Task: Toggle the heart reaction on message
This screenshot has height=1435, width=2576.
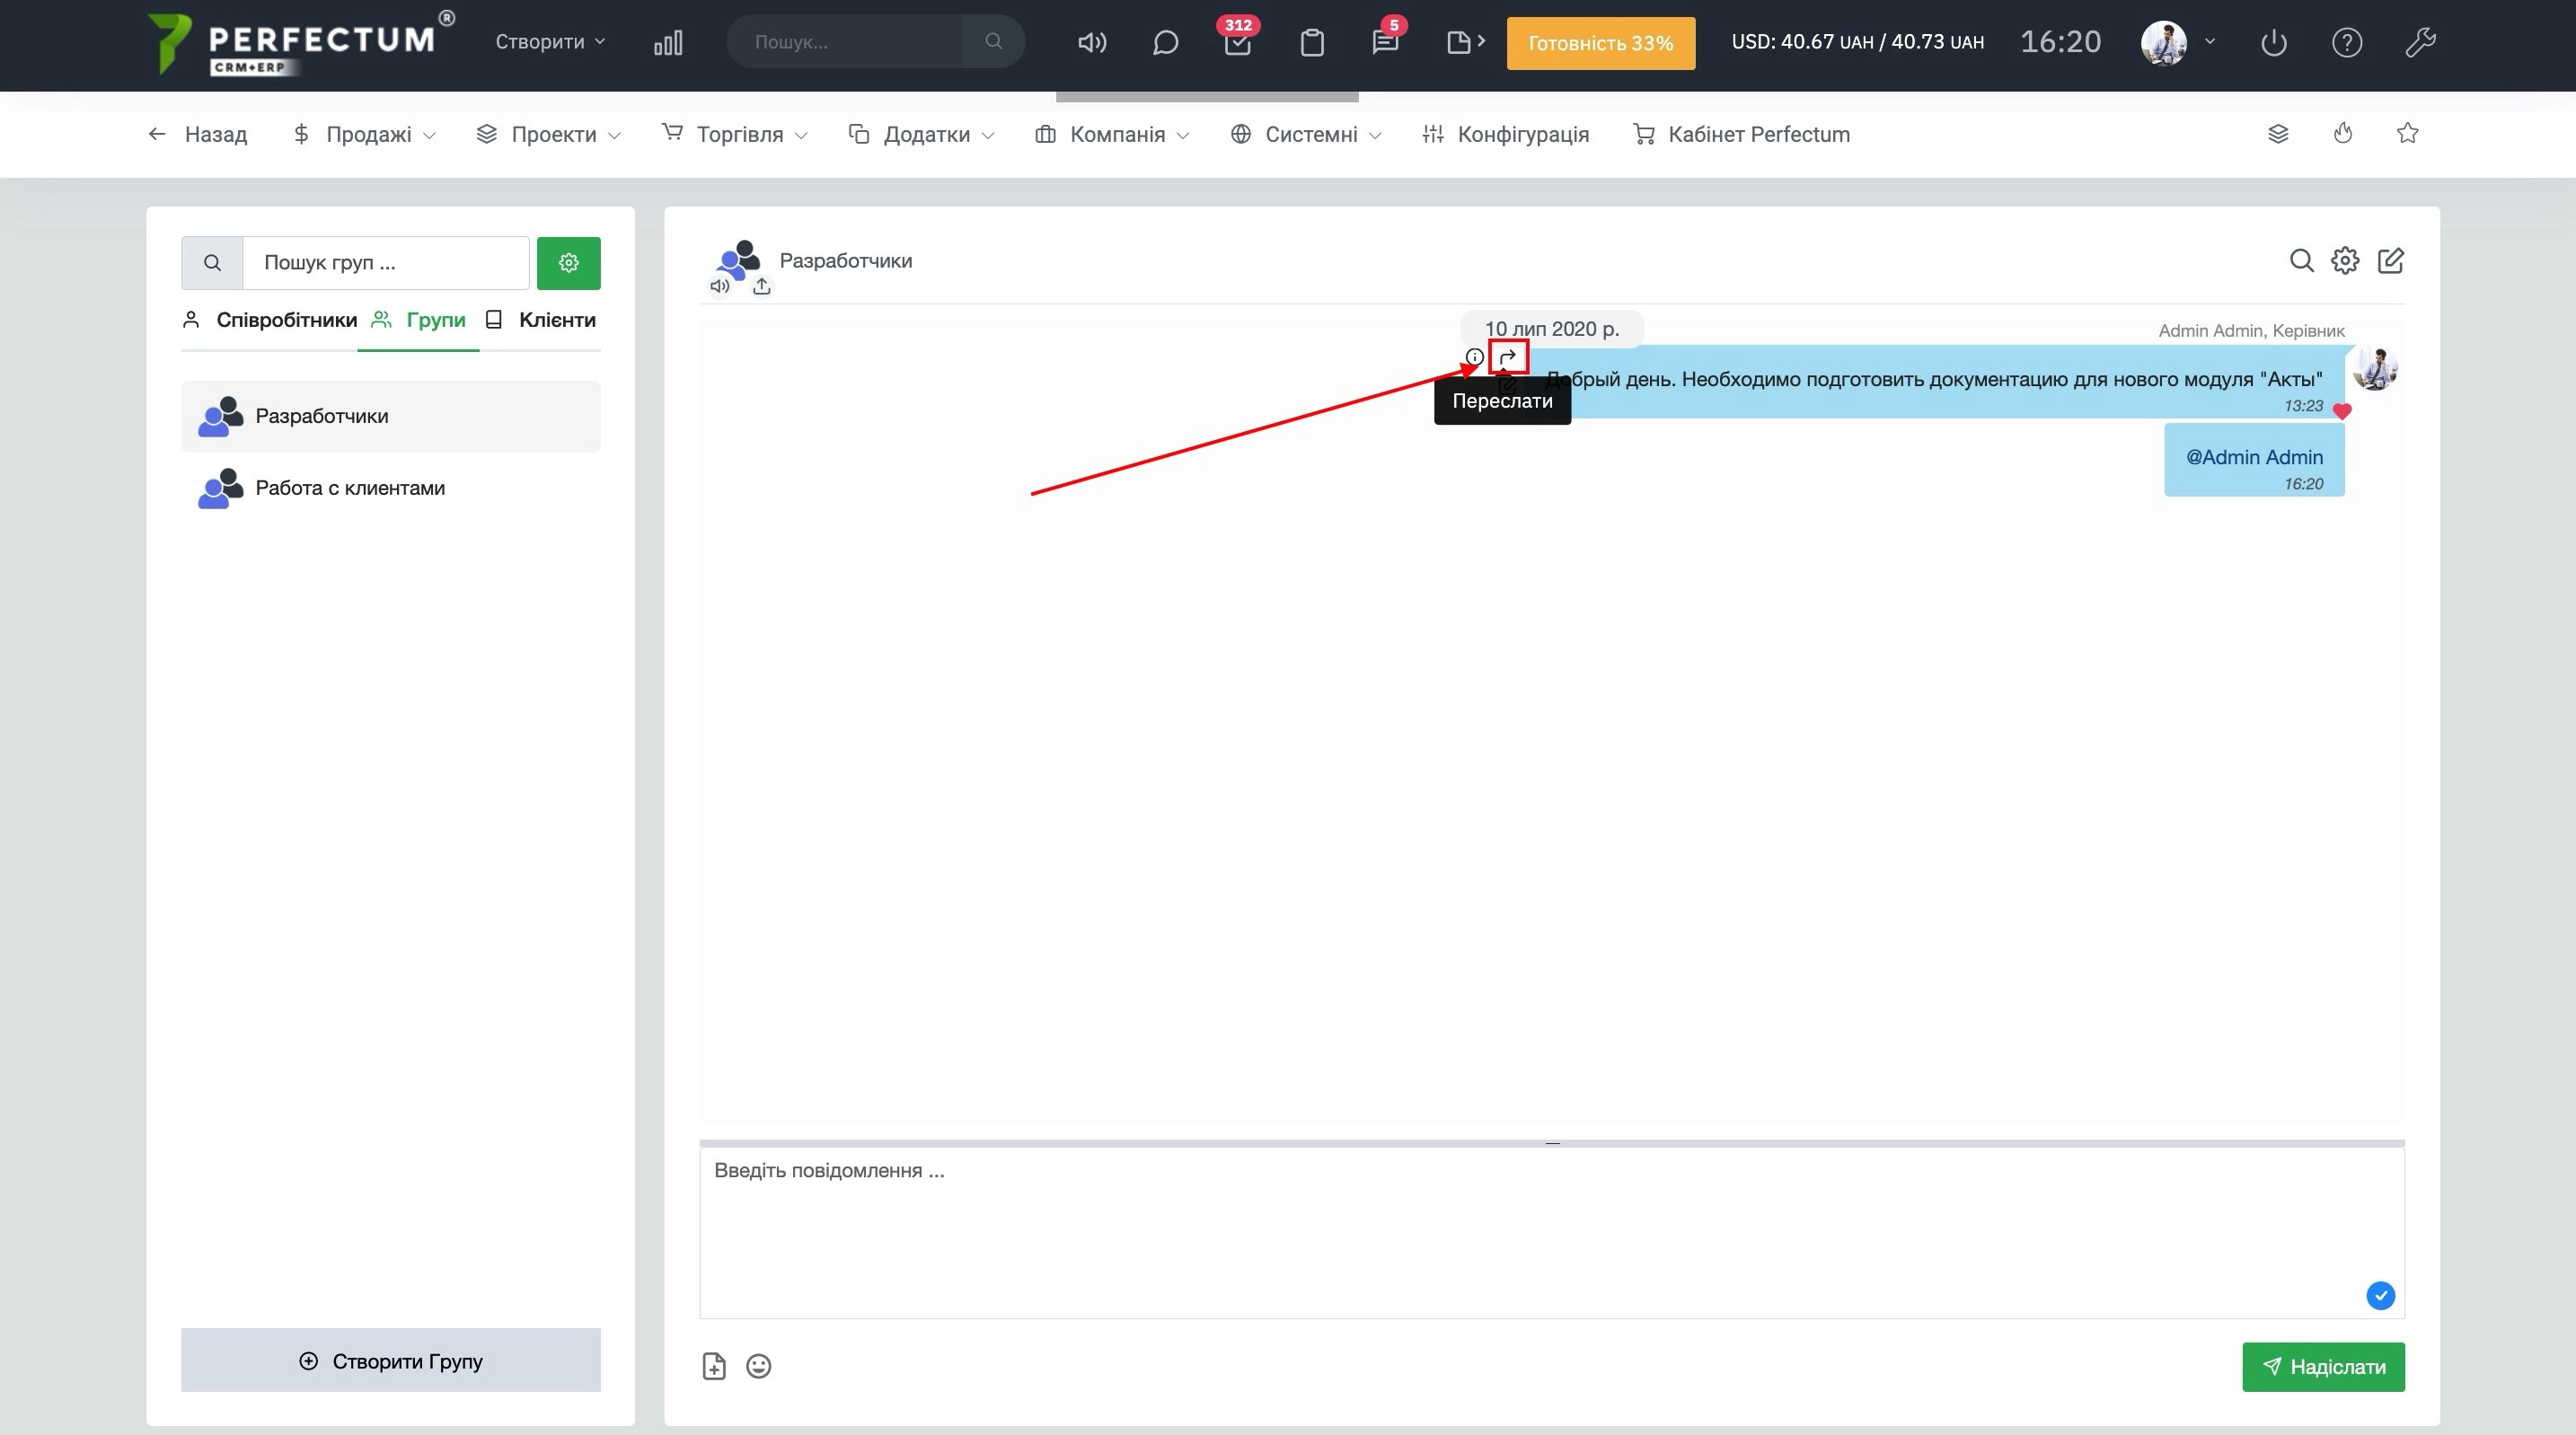Action: 2341,411
